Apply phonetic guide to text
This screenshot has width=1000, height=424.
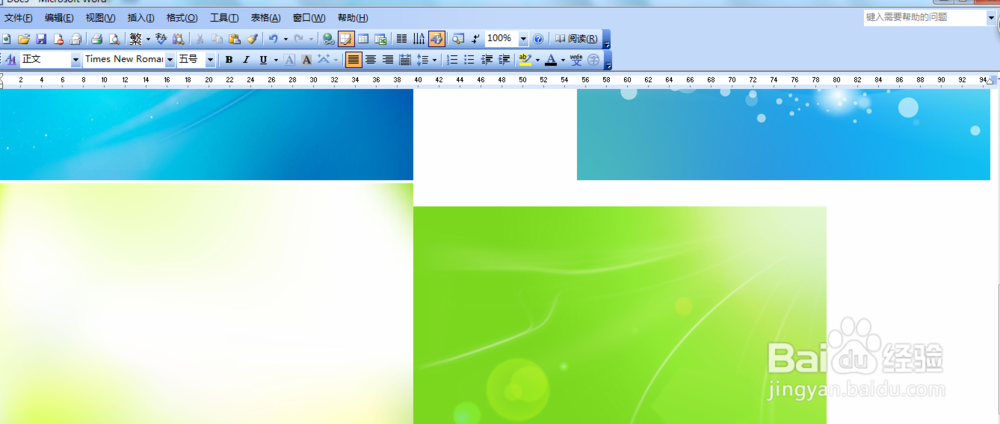(577, 60)
